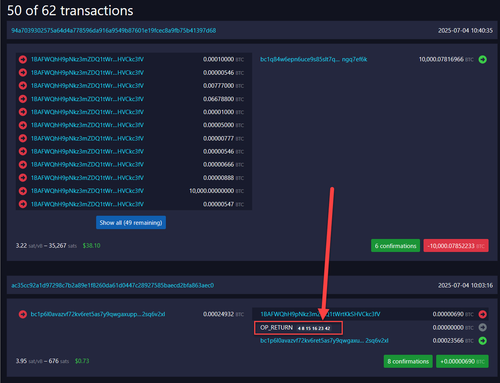Screen dimensions: 500x383
Task: Click input amount 0.00777000 BTC
Action: tap(223, 86)
